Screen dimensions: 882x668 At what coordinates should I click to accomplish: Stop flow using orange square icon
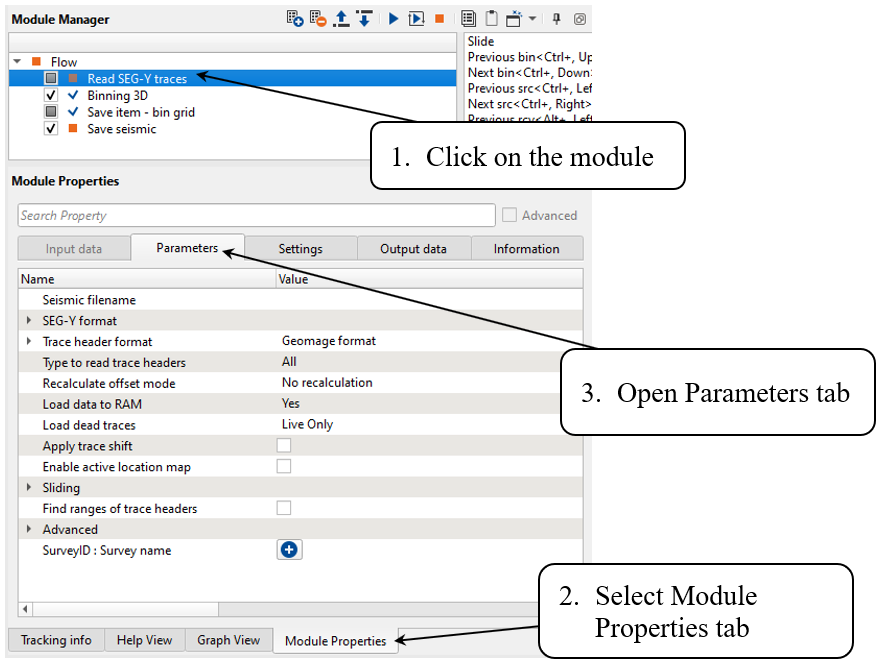coord(439,19)
